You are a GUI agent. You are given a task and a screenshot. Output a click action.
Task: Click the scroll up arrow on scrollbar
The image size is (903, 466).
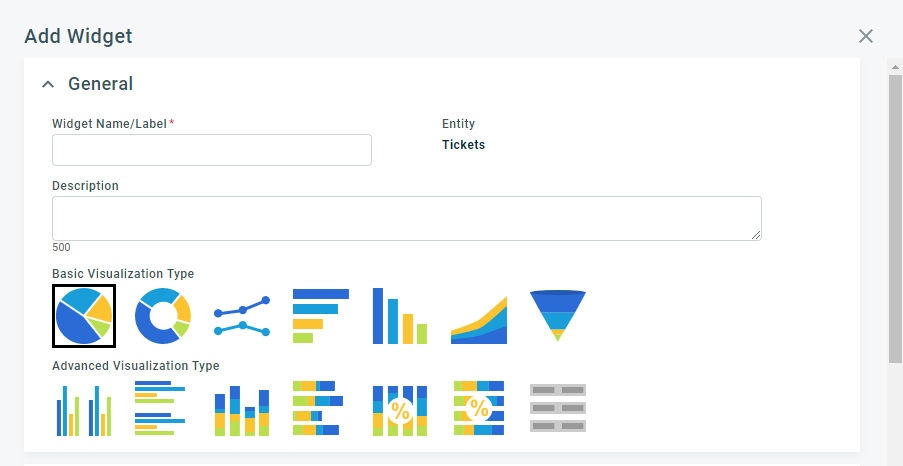pos(895,67)
